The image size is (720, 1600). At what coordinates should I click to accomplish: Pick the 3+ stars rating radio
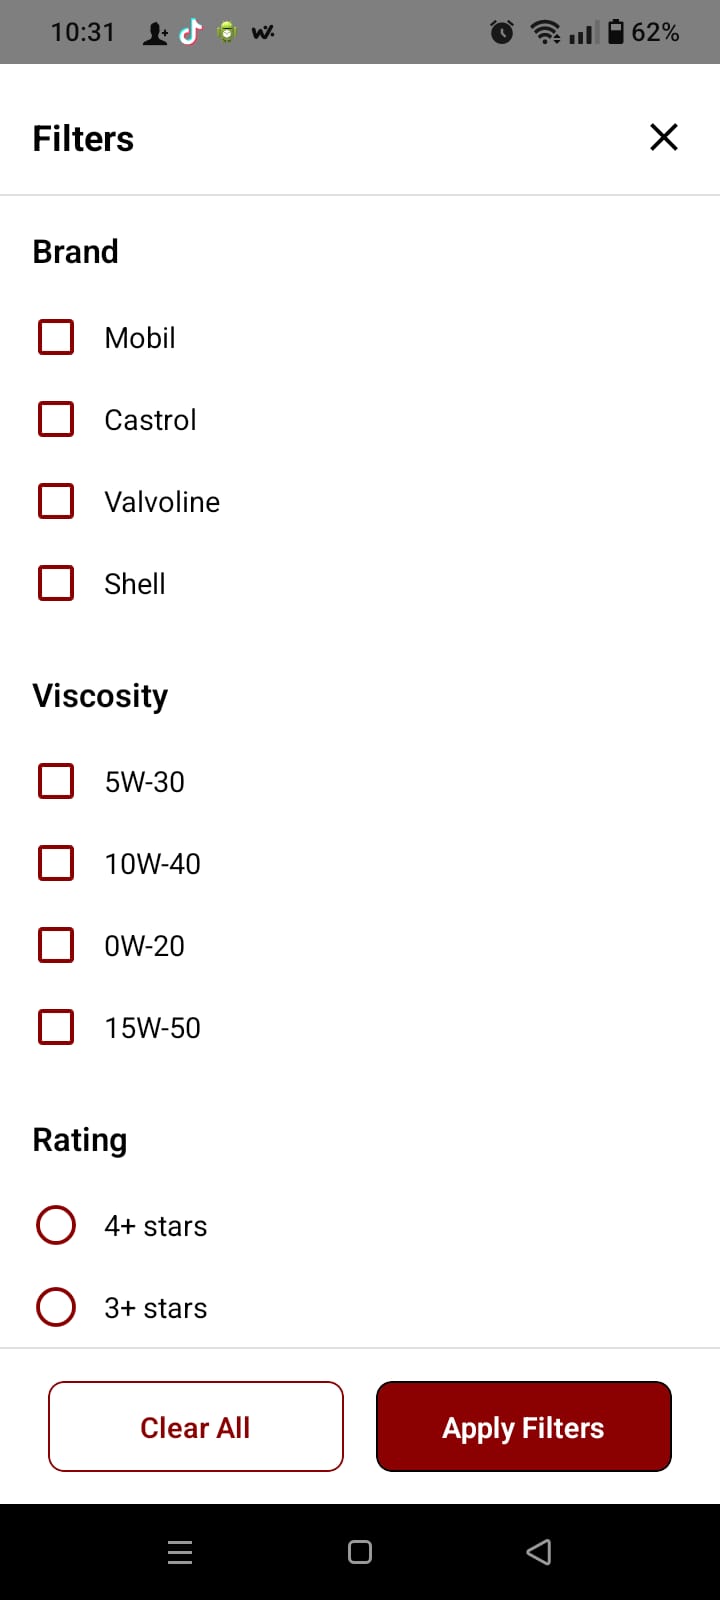point(56,1307)
